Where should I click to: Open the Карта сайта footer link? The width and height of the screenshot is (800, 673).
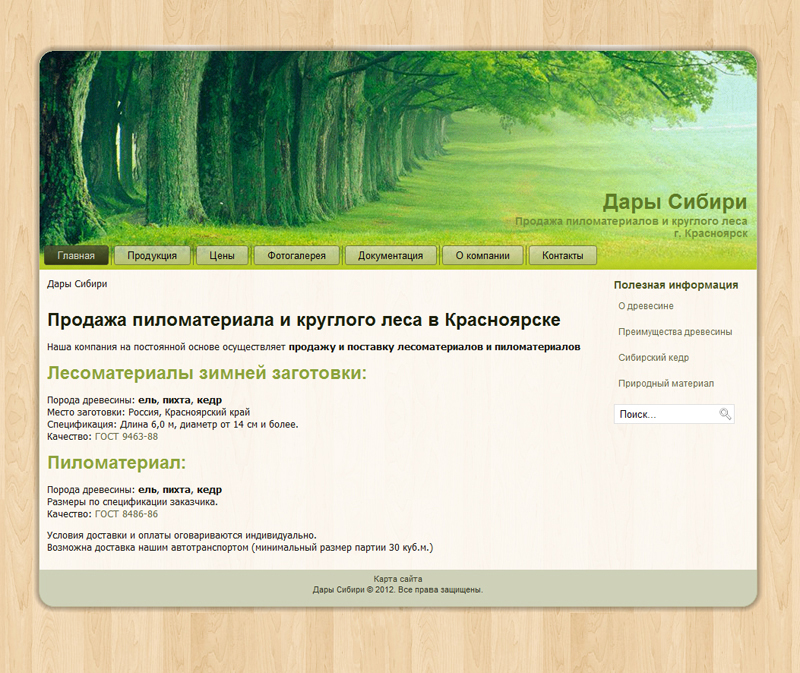click(398, 579)
